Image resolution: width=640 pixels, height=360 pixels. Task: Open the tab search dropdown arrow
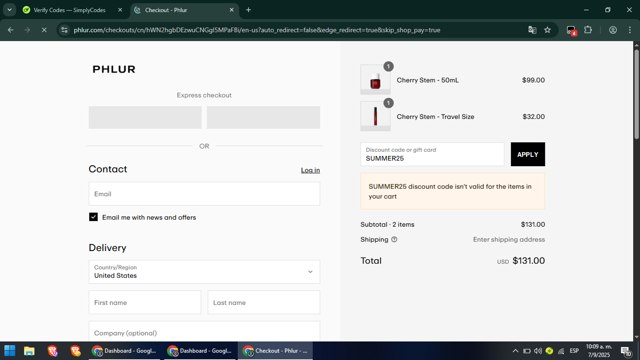point(9,10)
